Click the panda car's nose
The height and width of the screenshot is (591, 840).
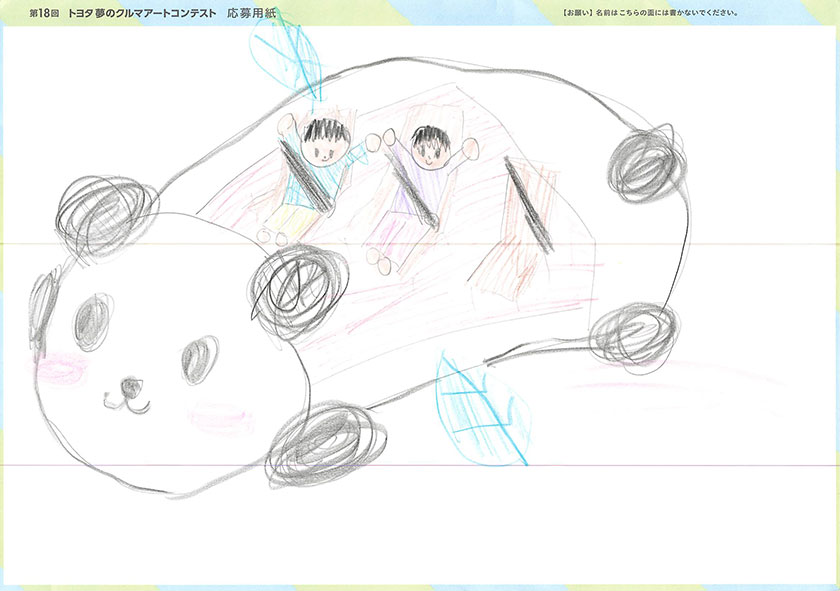pos(131,387)
